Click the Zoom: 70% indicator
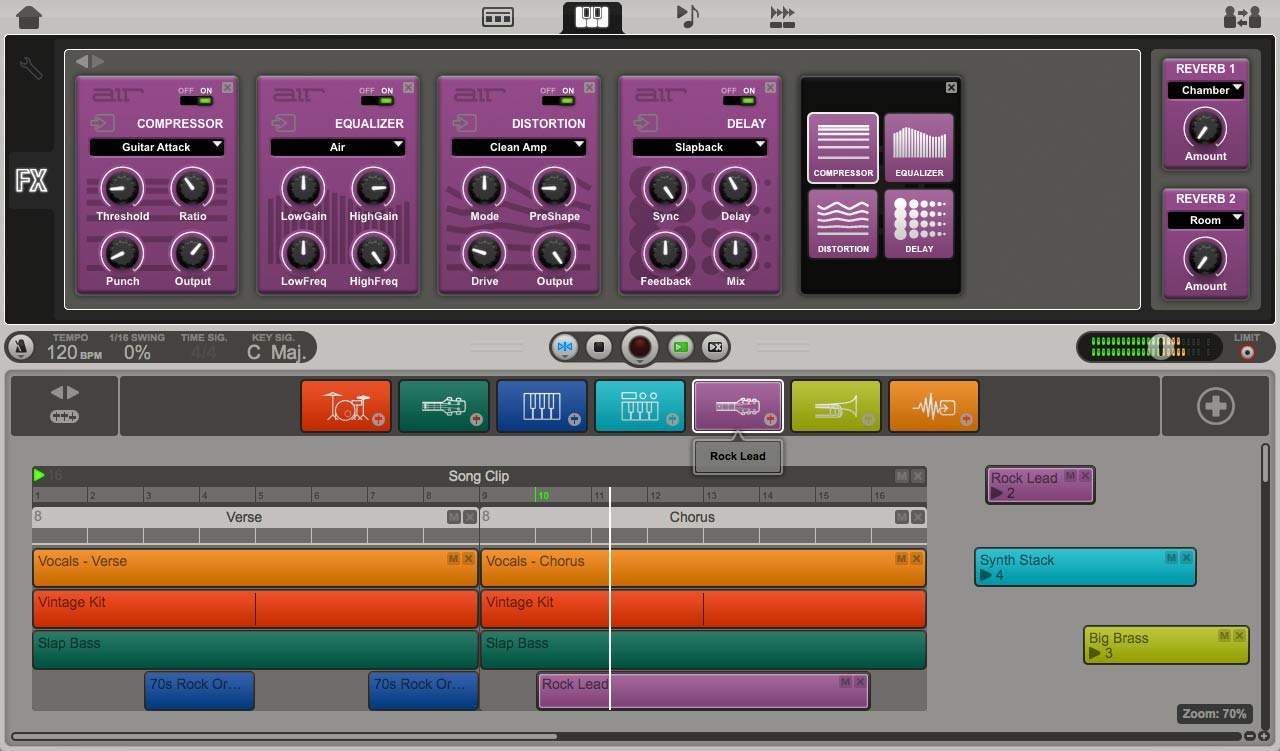This screenshot has width=1280, height=751. 1214,714
